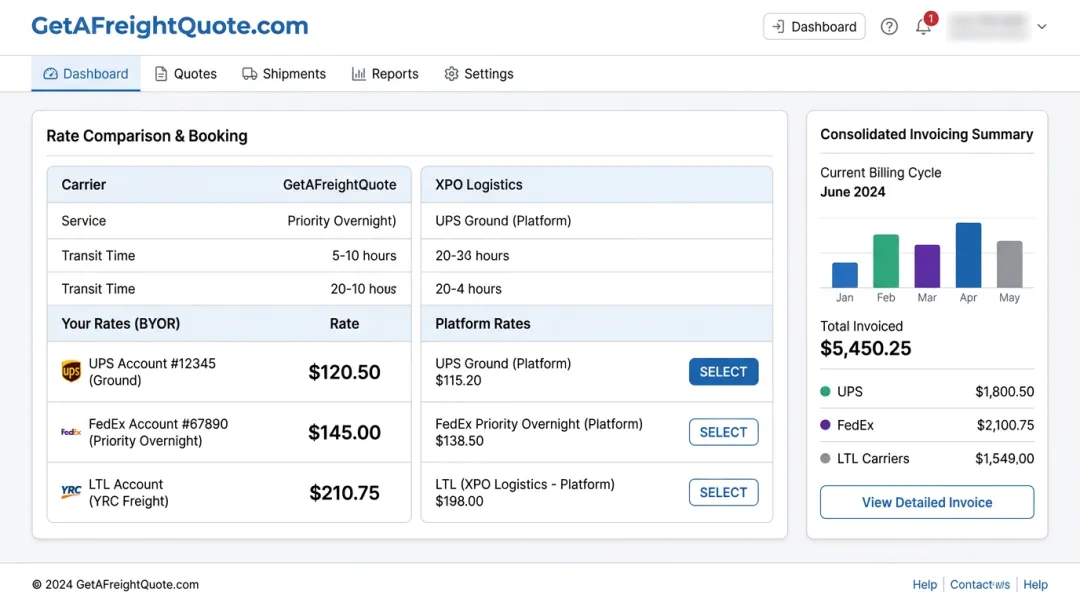Image resolution: width=1080 pixels, height=603 pixels.
Task: Click UPS Account #12345 (Ground) text
Action: point(152,371)
